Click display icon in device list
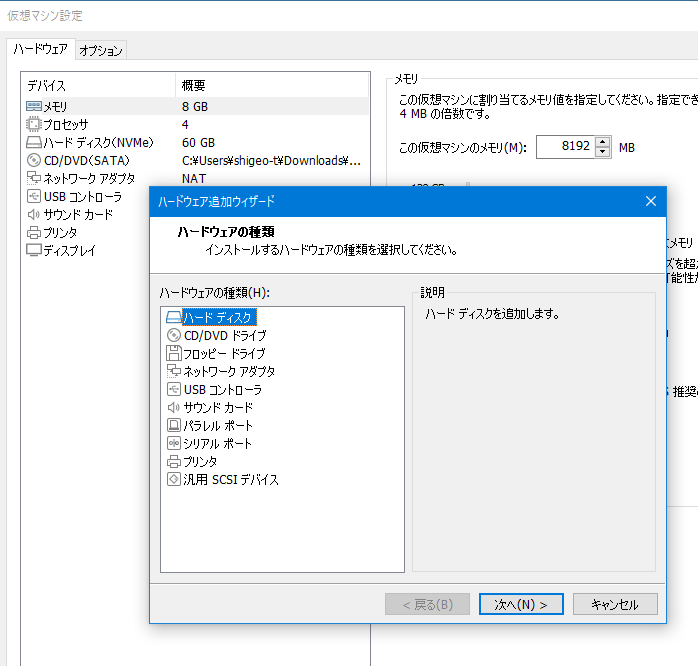The height and width of the screenshot is (666, 698). [34, 250]
